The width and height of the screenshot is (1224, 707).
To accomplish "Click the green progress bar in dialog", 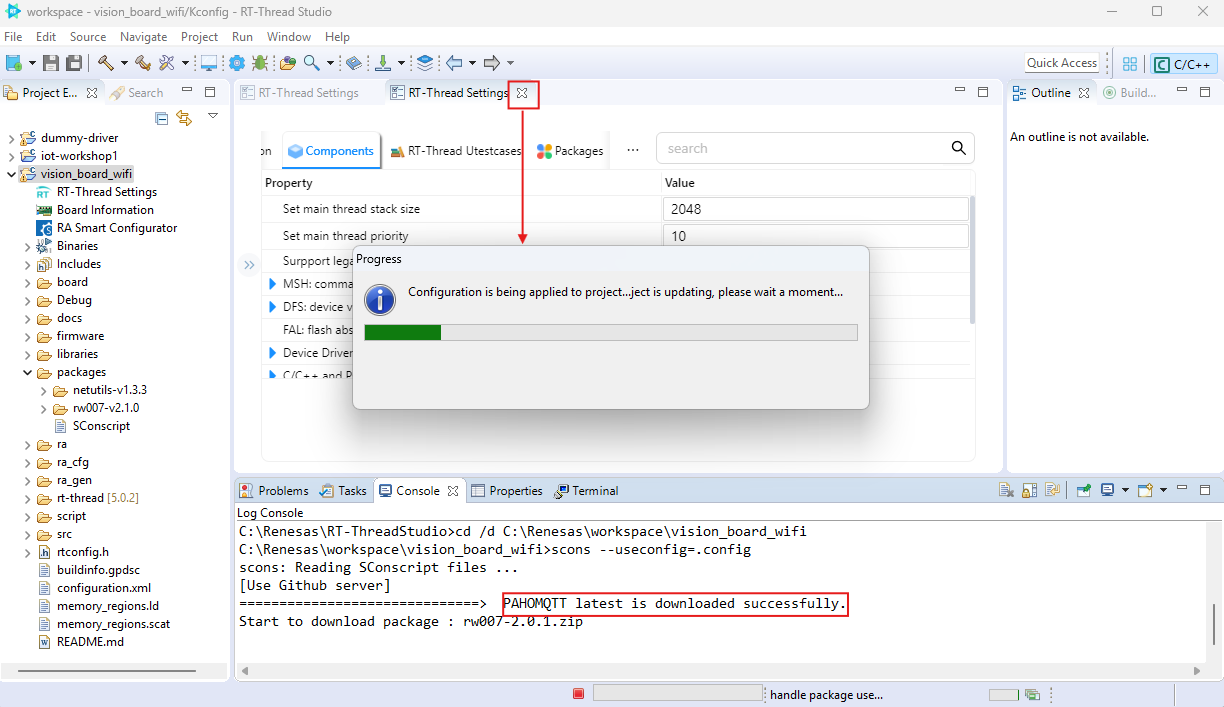I will pyautogui.click(x=403, y=332).
